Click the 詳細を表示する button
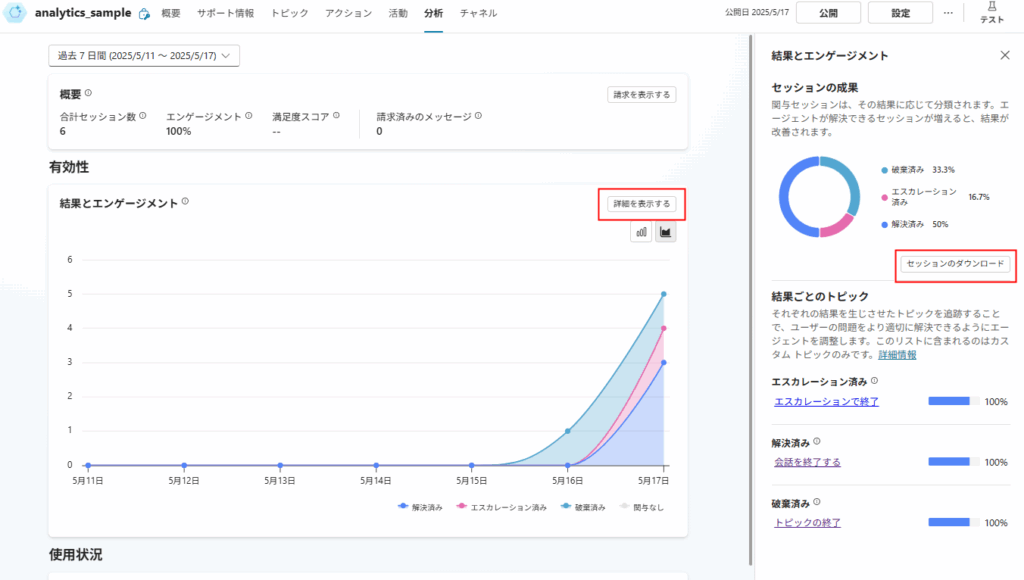This screenshot has width=1024, height=580. (x=641, y=204)
